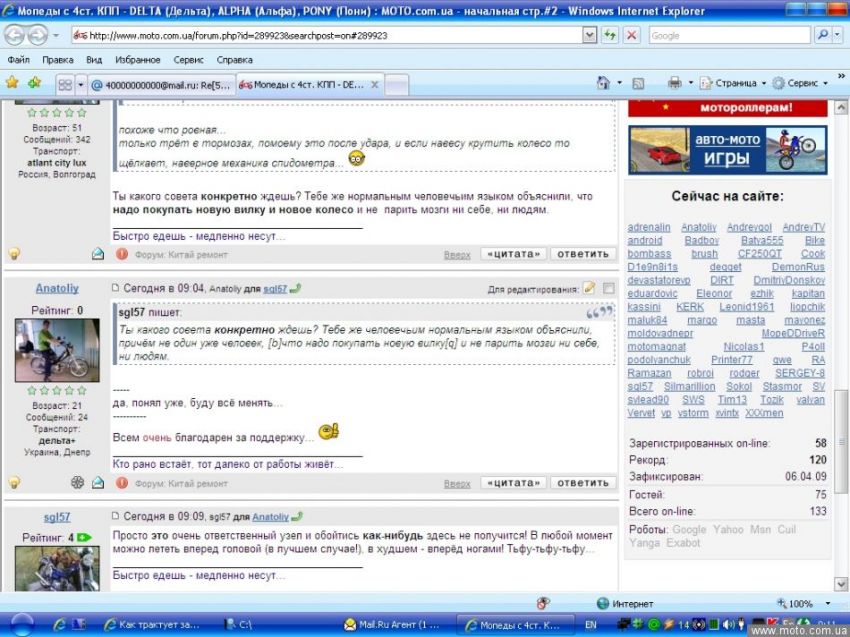
Task: Click the Home icon in toolbar
Action: (x=603, y=84)
